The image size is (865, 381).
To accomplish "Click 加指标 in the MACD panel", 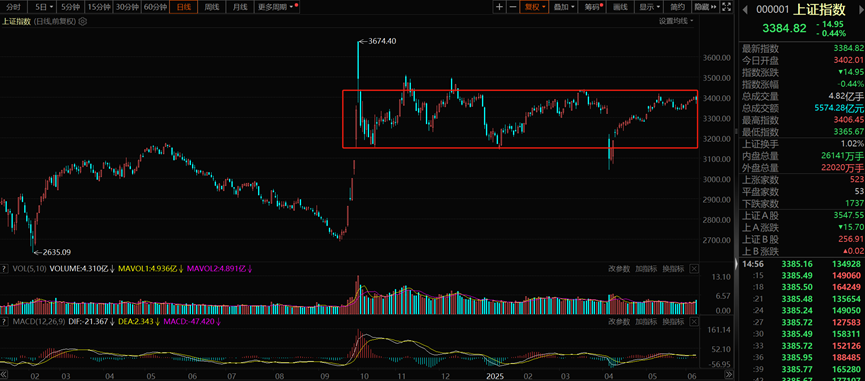I will pyautogui.click(x=646, y=321).
